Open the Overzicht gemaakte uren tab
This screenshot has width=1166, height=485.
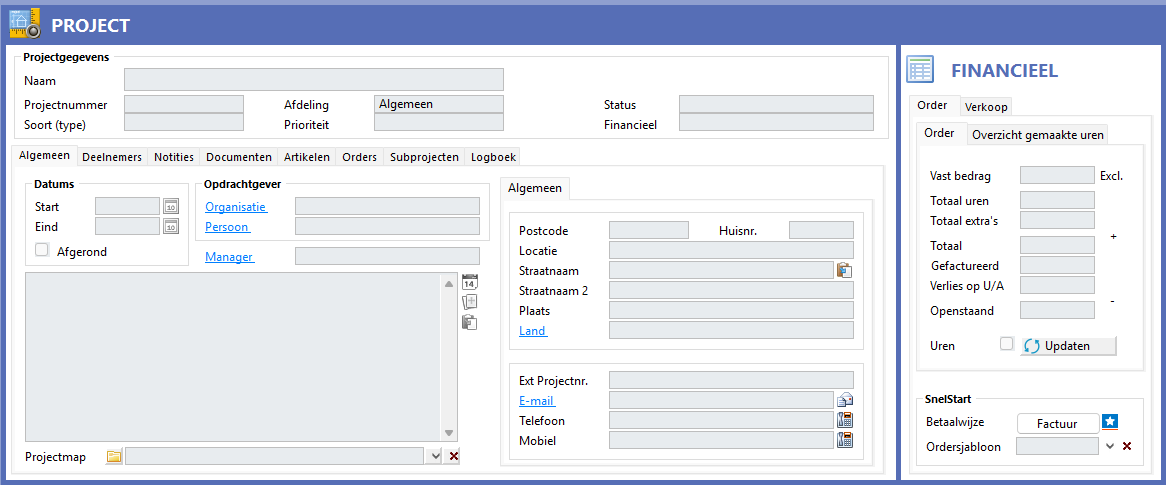click(1038, 135)
